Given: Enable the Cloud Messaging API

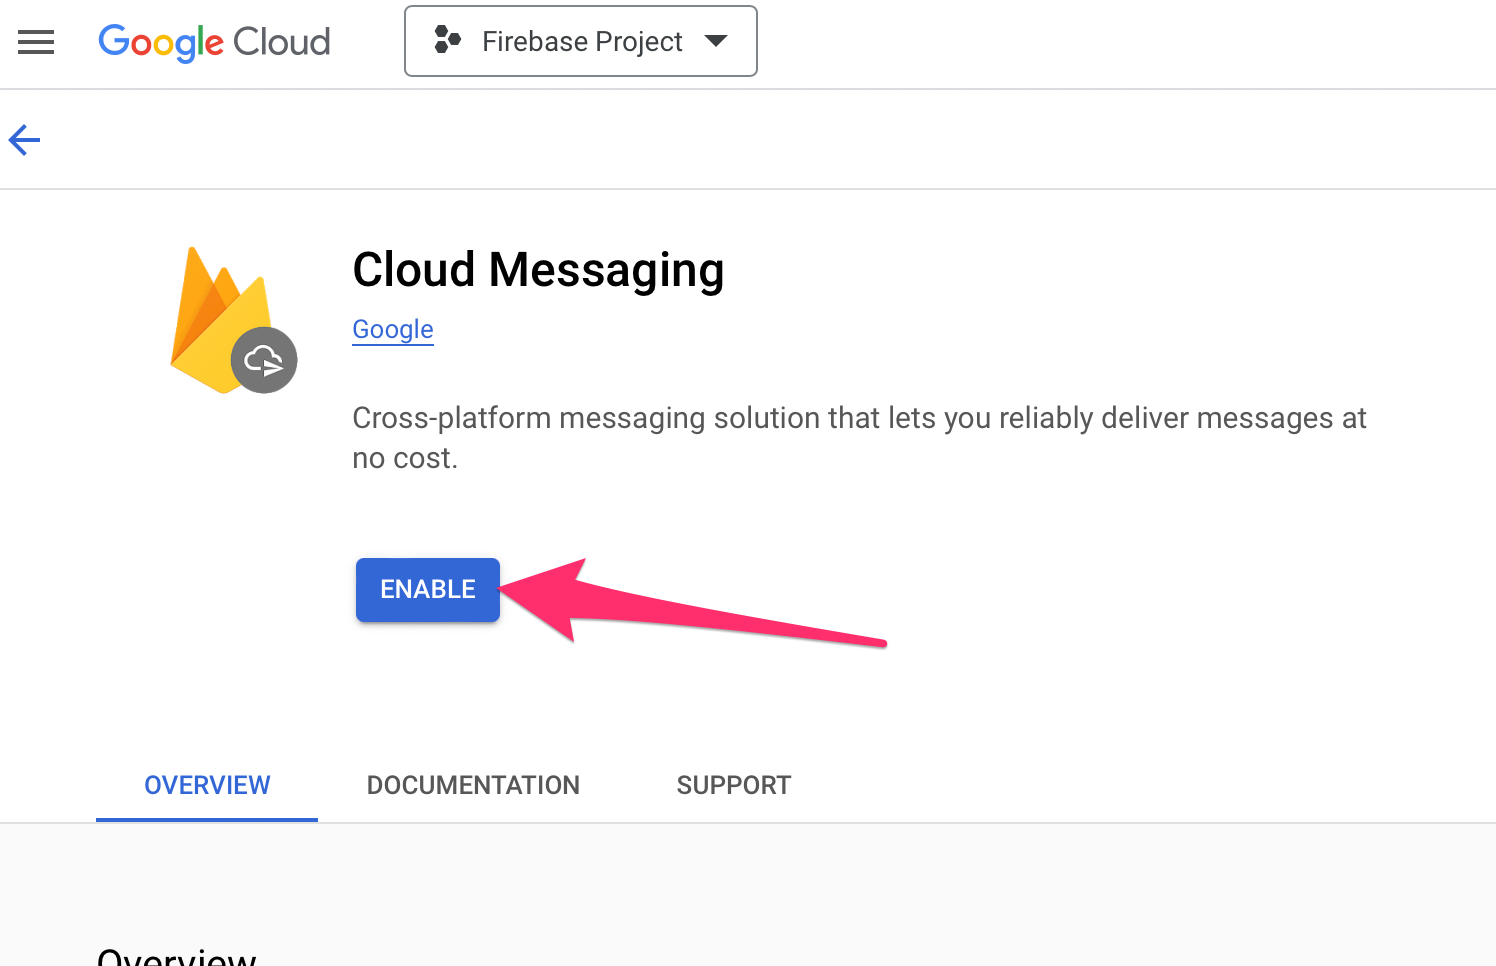Looking at the screenshot, I should (x=428, y=590).
